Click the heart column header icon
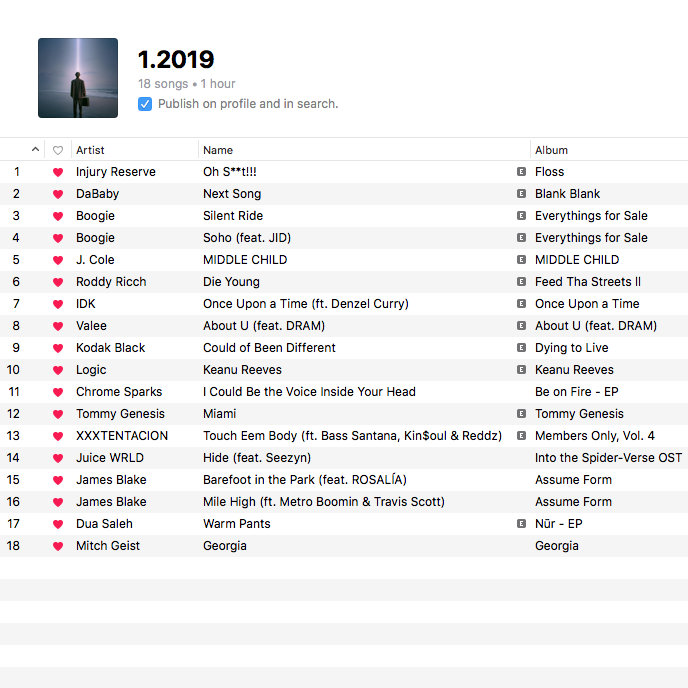688x688 pixels. tap(57, 150)
